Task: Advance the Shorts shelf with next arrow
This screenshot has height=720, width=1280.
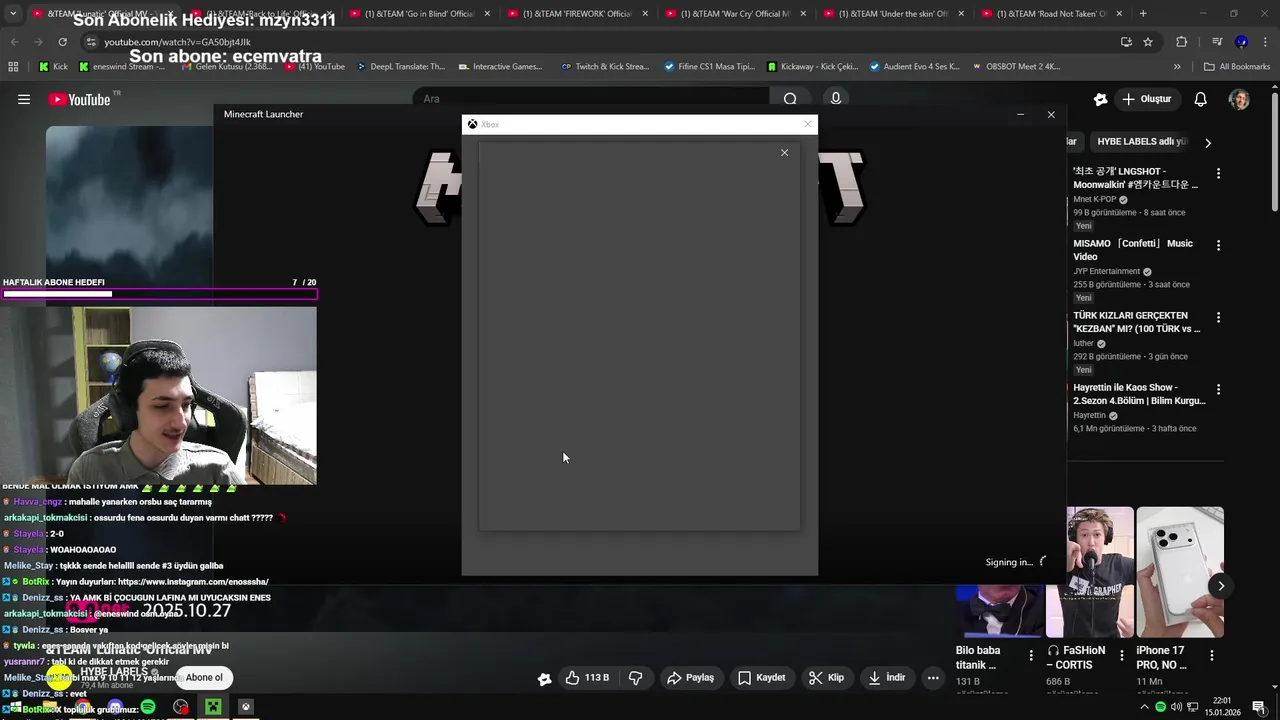Action: tap(1221, 586)
